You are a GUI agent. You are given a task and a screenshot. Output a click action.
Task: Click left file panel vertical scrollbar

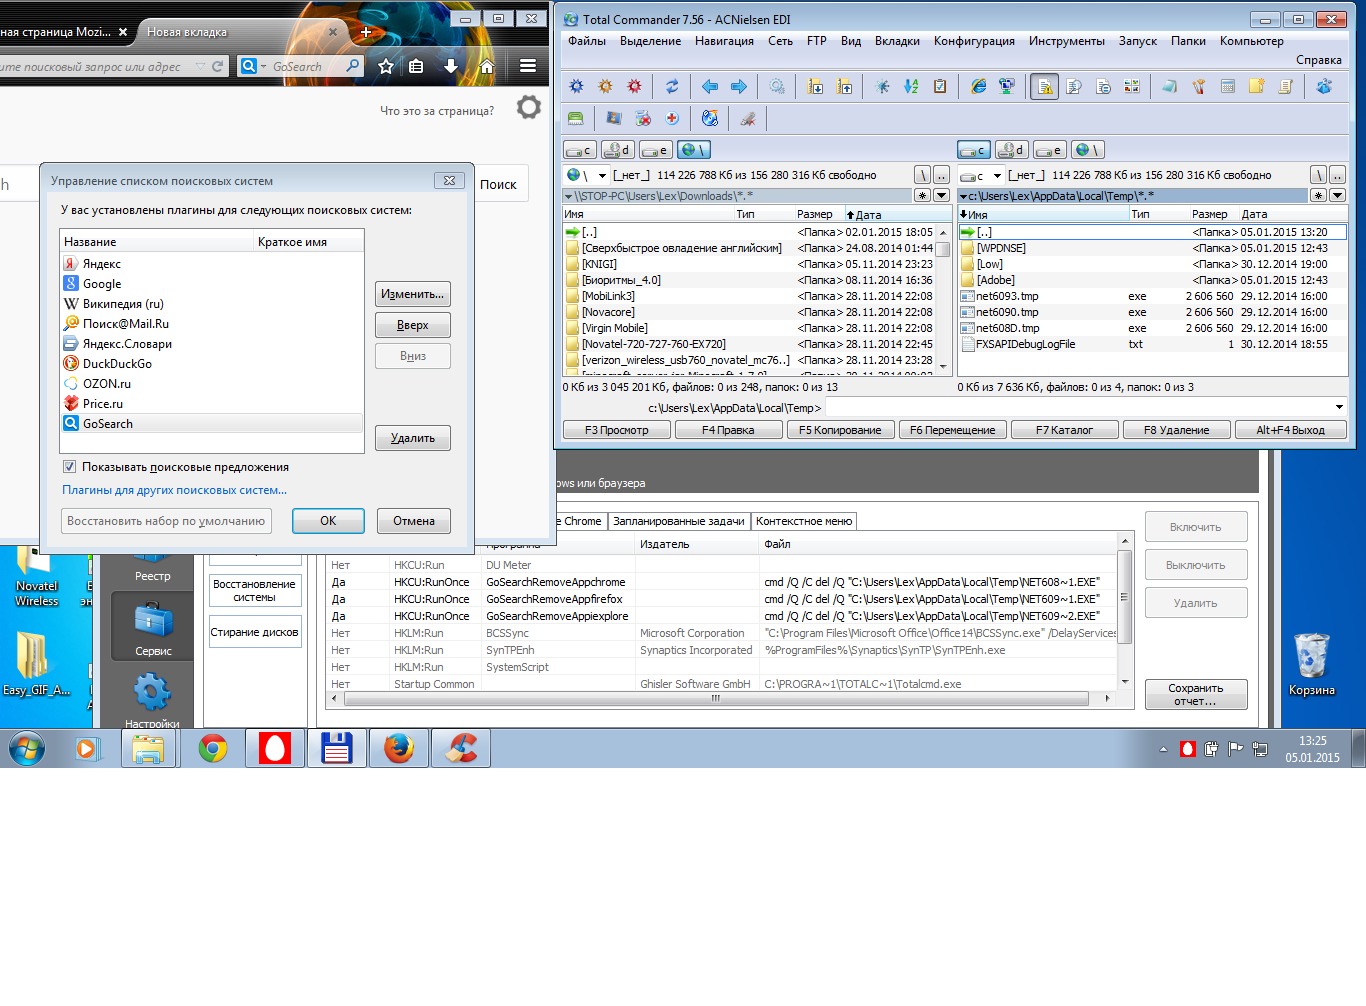(942, 300)
